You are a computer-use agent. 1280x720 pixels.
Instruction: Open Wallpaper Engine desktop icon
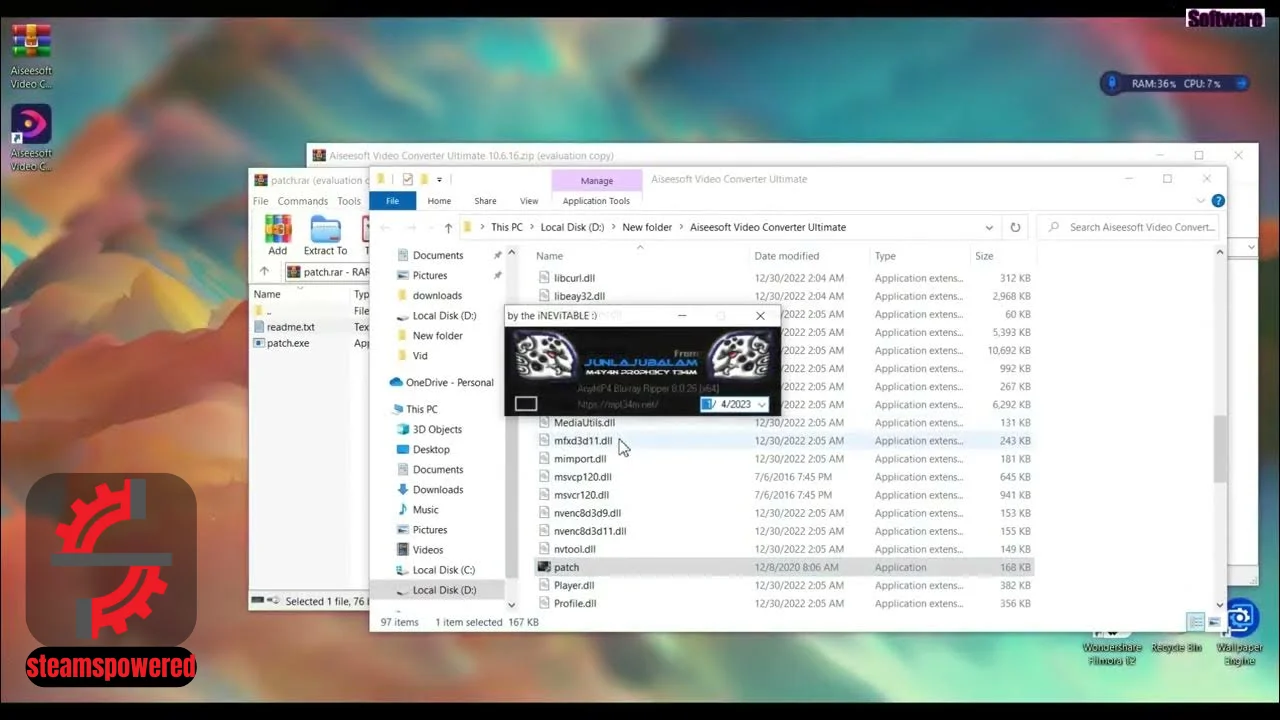1240,632
